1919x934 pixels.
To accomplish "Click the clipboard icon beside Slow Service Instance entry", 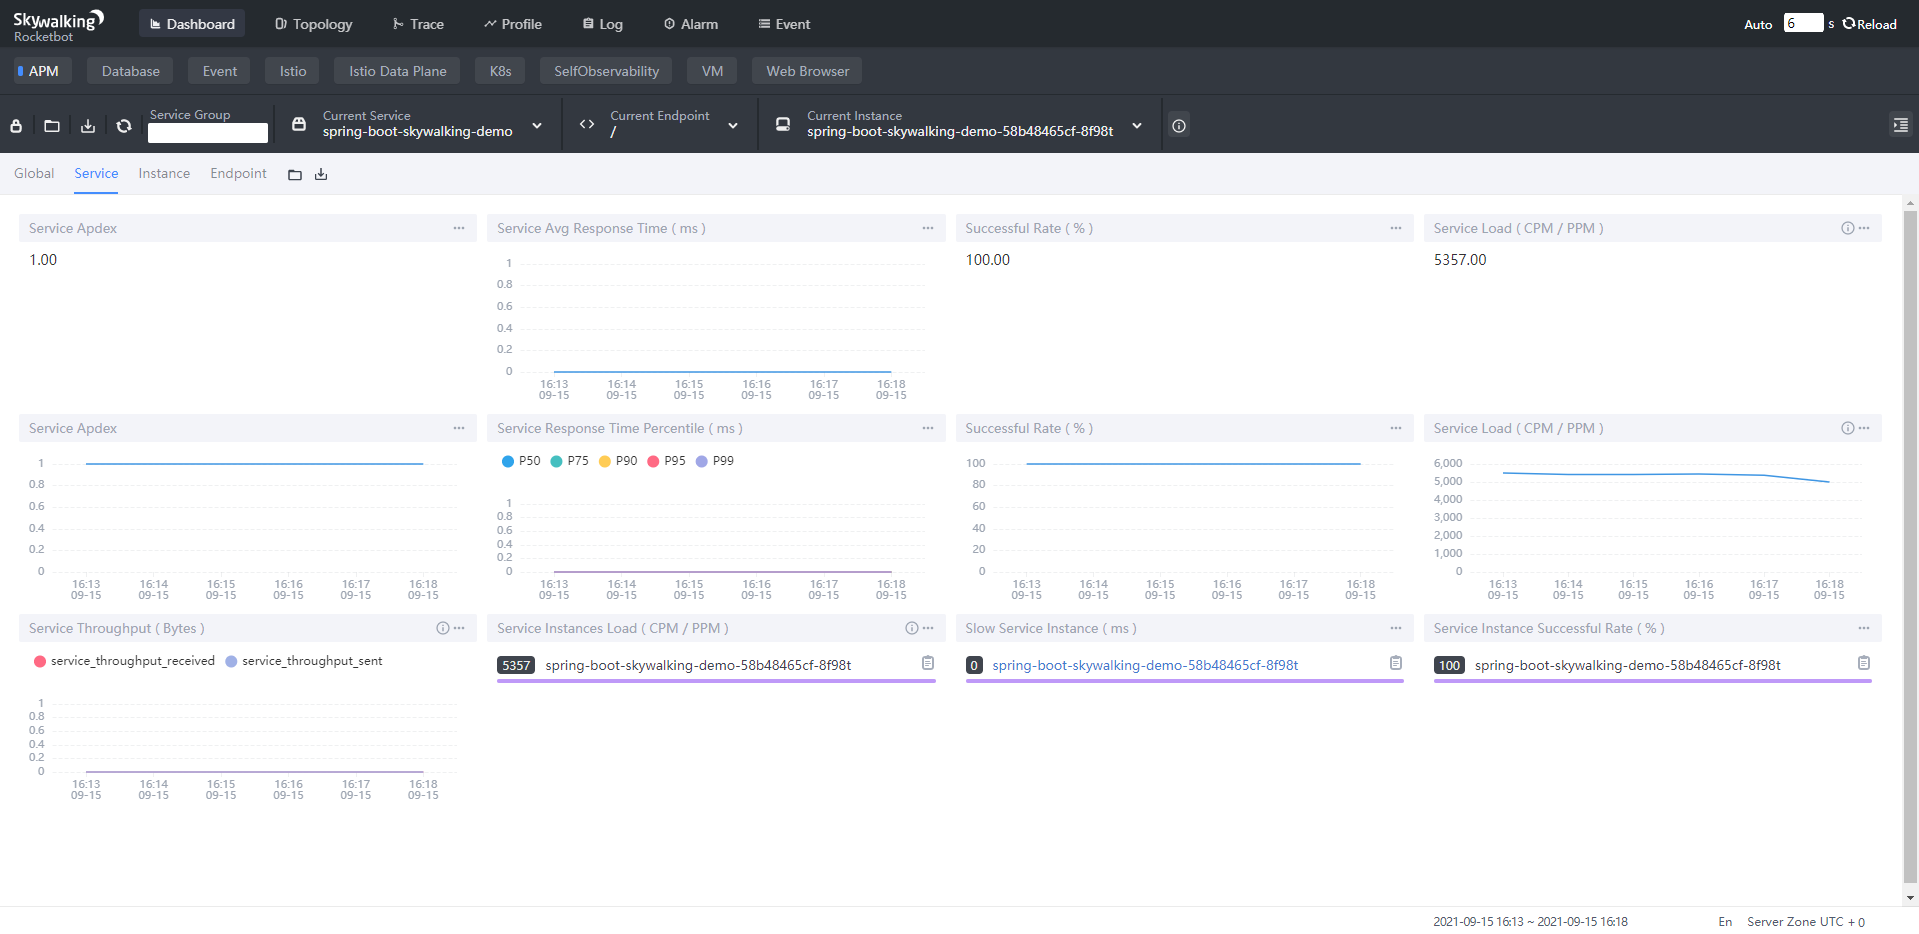I will [1395, 662].
